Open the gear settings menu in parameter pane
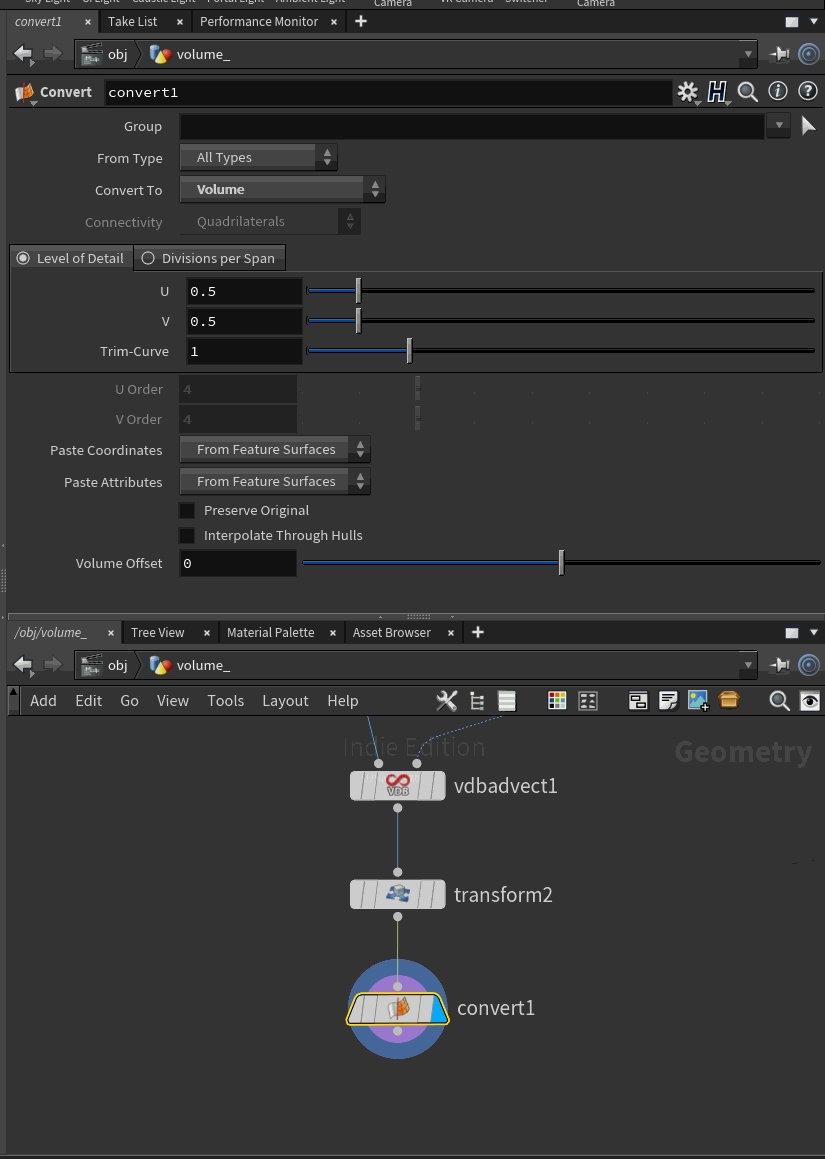Image resolution: width=825 pixels, height=1159 pixels. (x=688, y=92)
